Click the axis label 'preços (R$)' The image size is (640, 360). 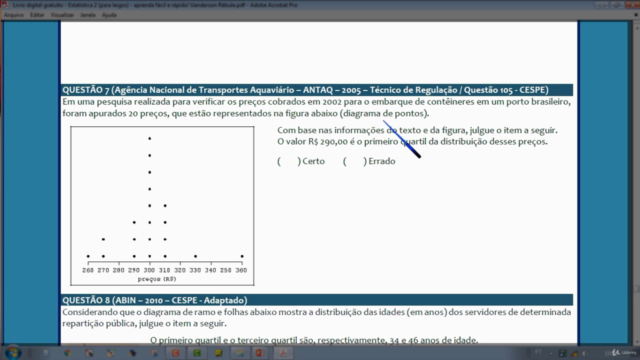tap(157, 279)
